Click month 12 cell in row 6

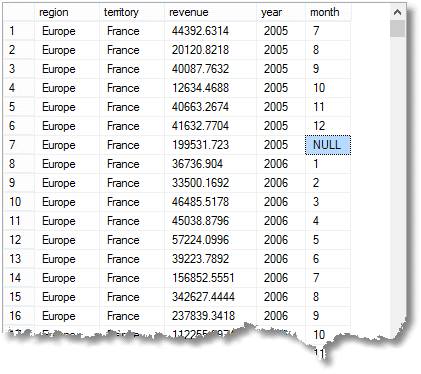tap(328, 126)
